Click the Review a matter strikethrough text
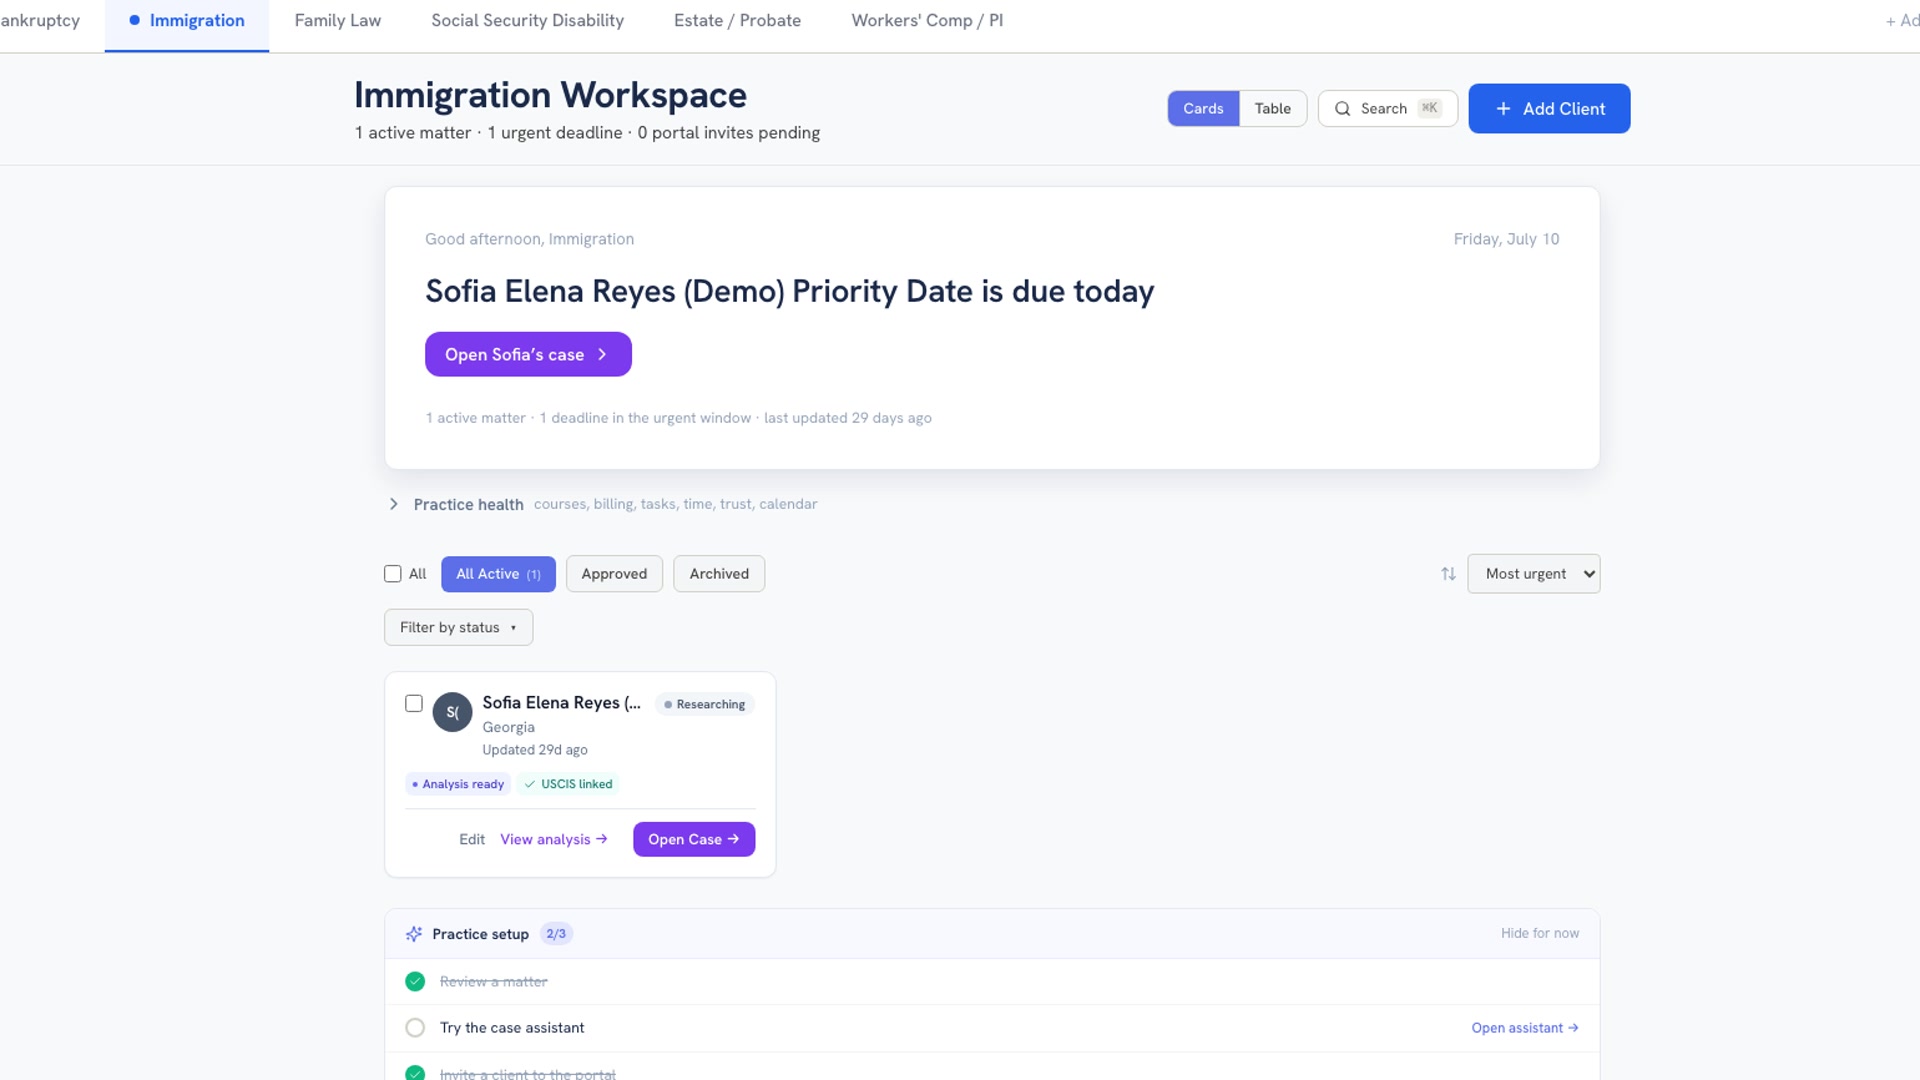Viewport: 1920px width, 1080px height. pos(494,982)
